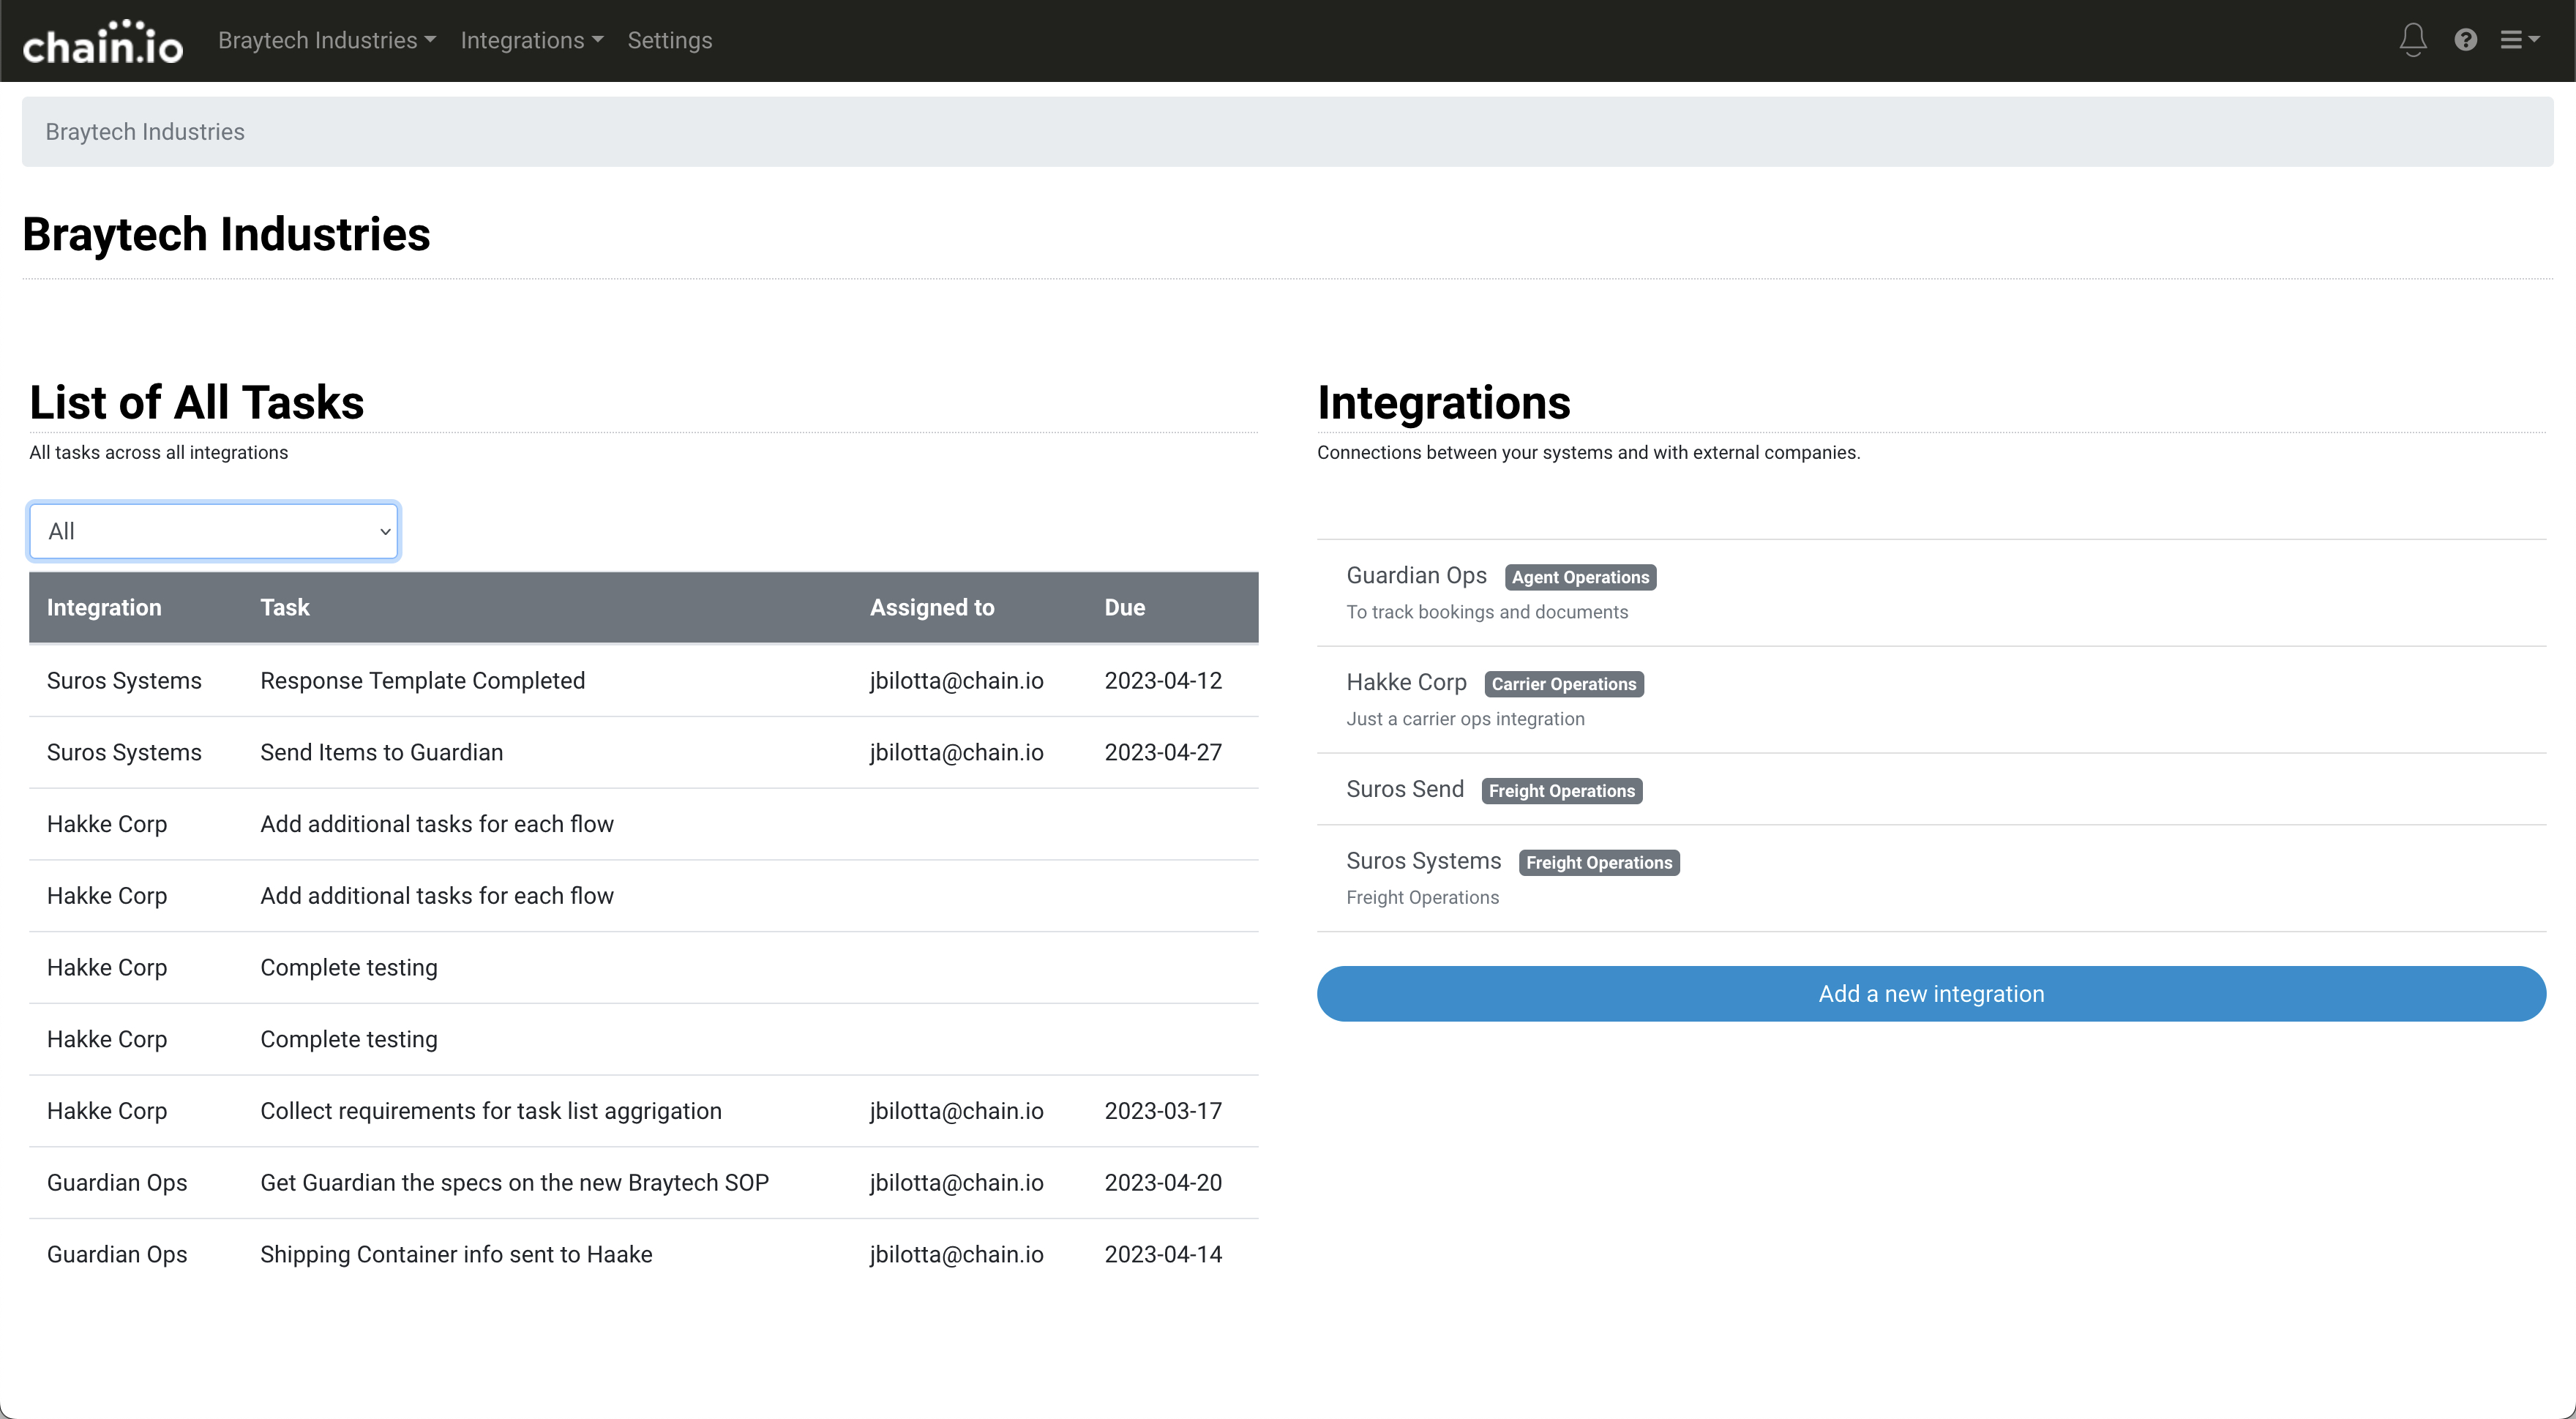Click the Due column header
Viewport: 2576px width, 1419px height.
click(x=1124, y=607)
